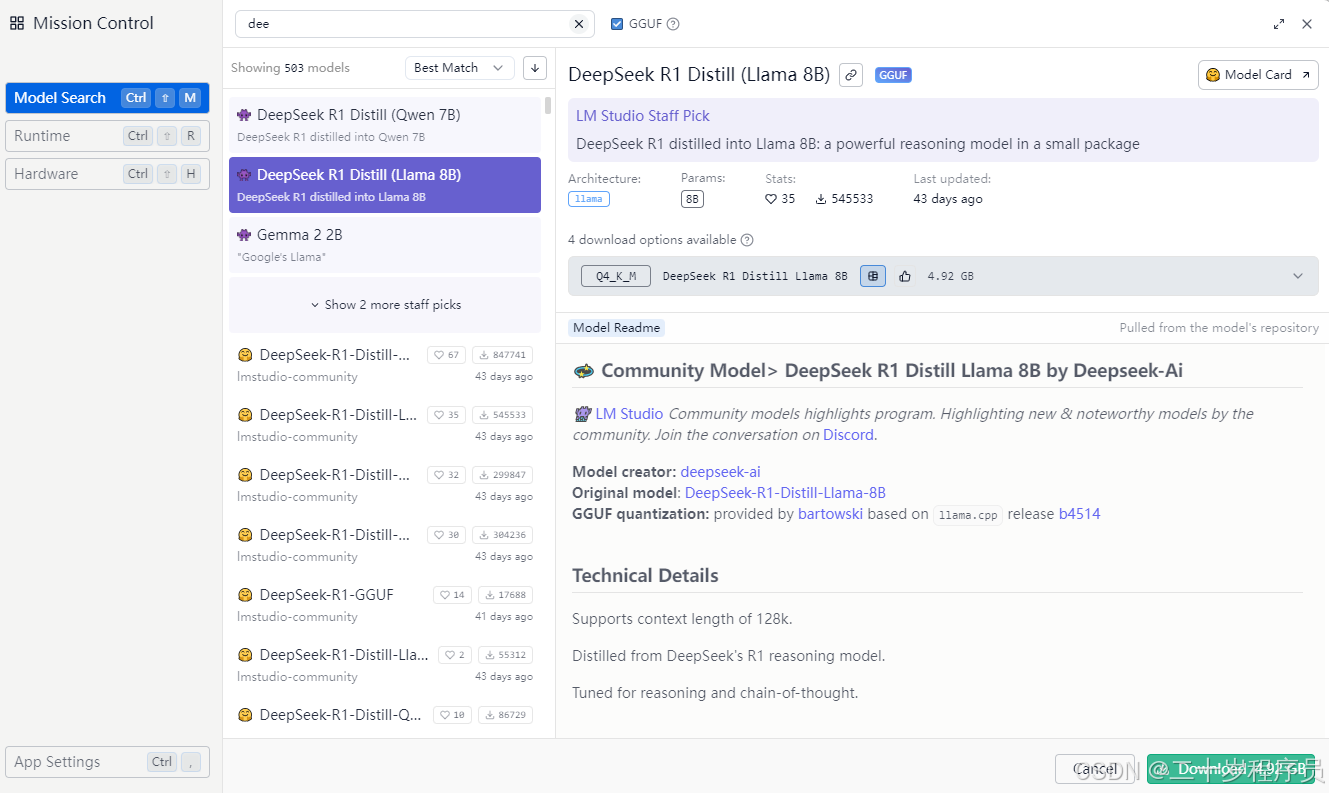
Task: Select DeepSeek-R1-Distill-Lla... model with 2 likes
Action: pos(385,665)
